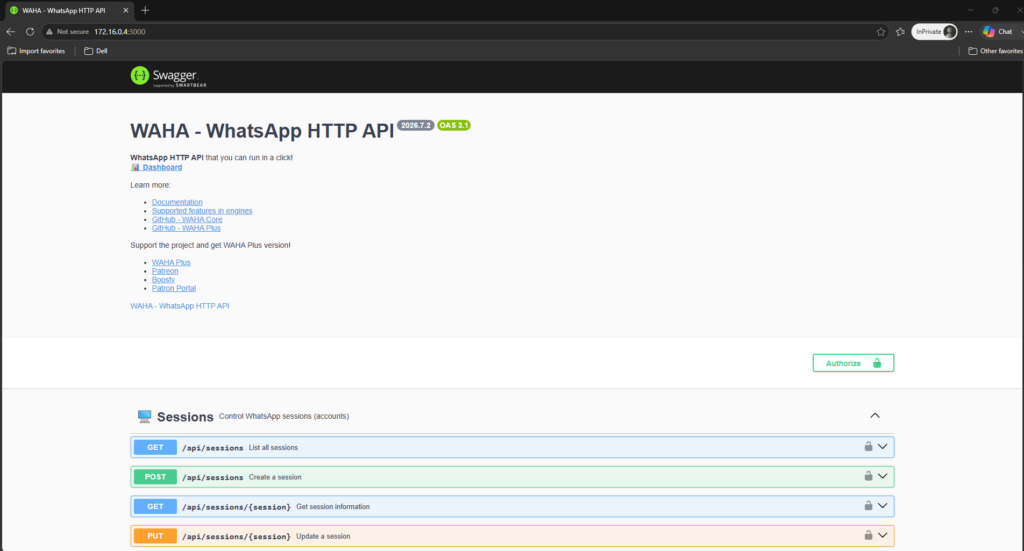Viewport: 1024px width, 551px height.
Task: Click lock icon on Create a session row
Action: coord(868,476)
